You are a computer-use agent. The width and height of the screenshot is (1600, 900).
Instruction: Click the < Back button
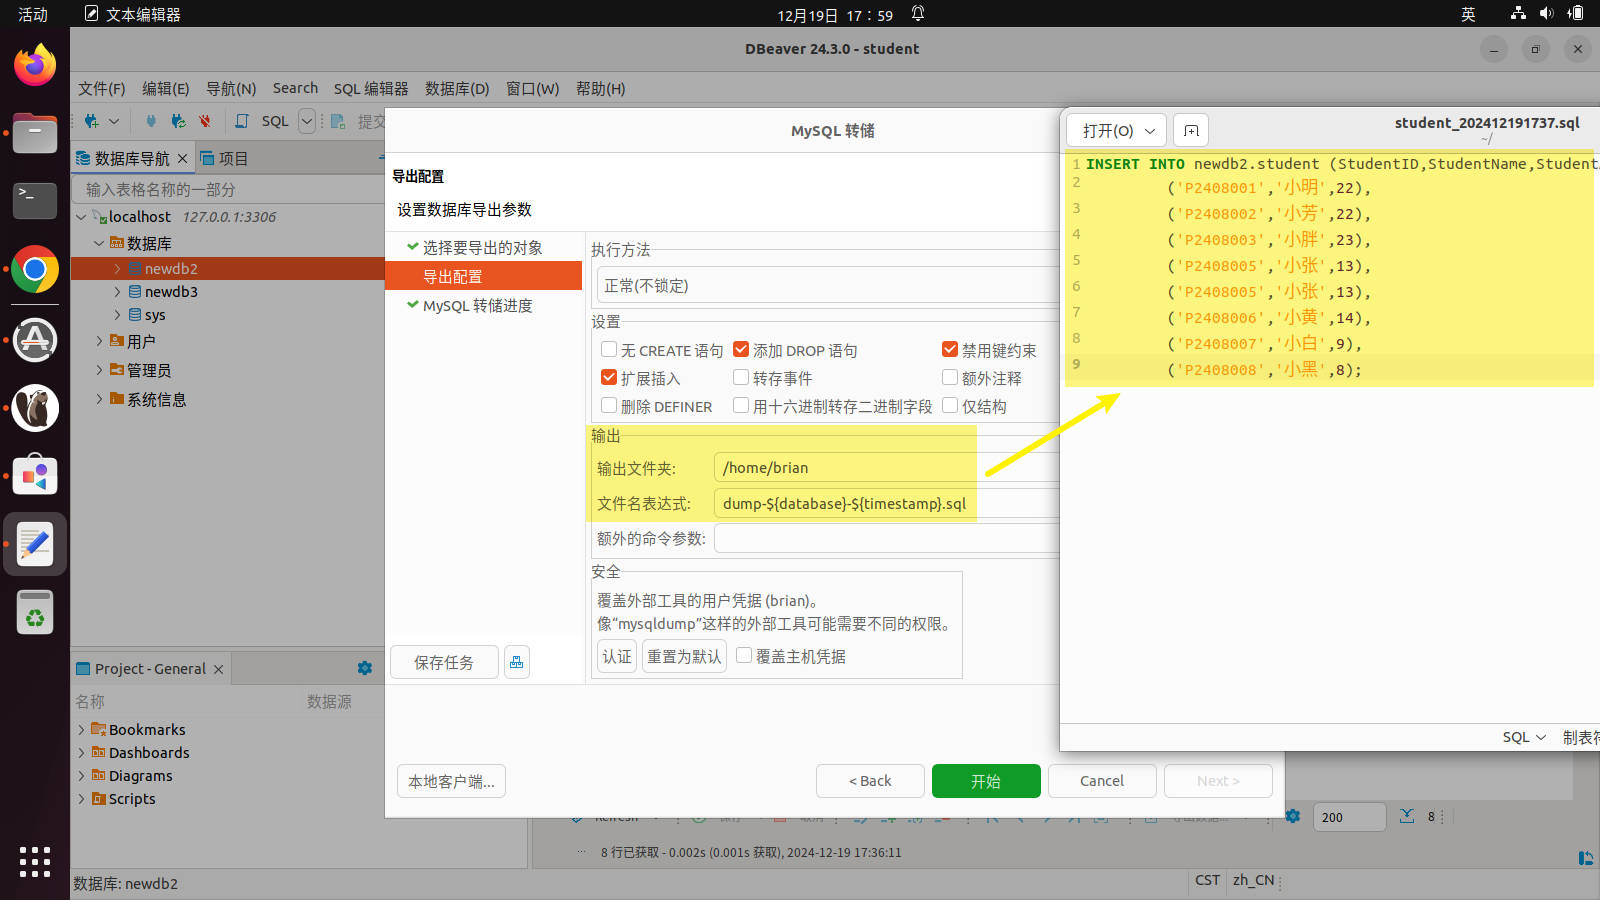pyautogui.click(x=870, y=781)
